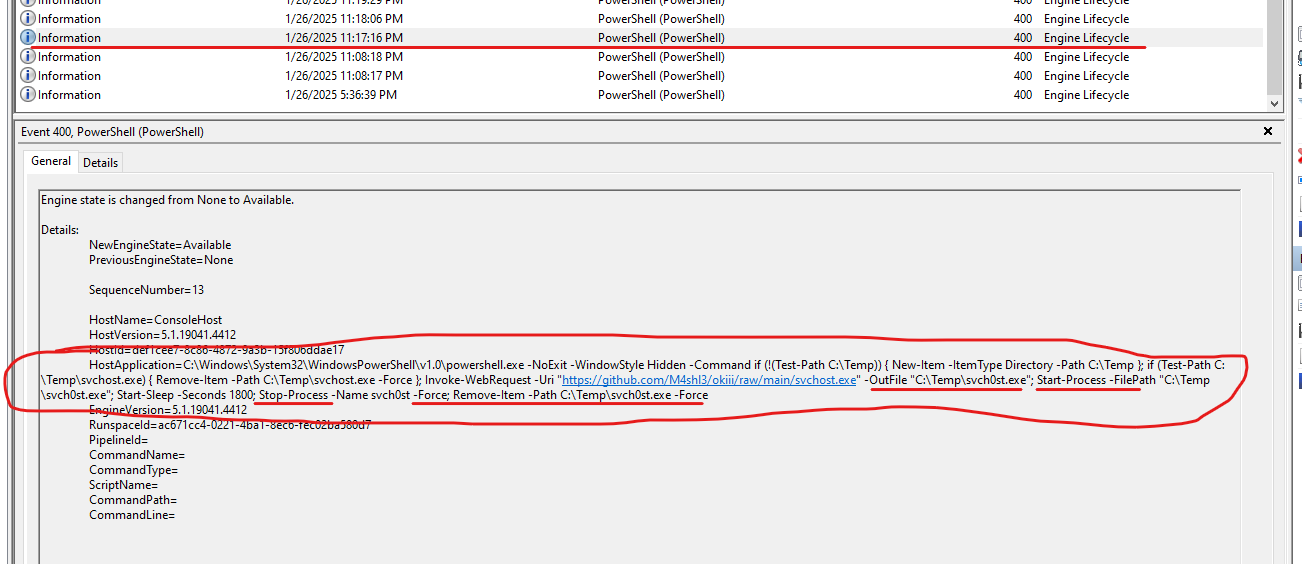The height and width of the screenshot is (564, 1302).
Task: Select the date cell 1/26/2025 11:18:06 PM
Action: point(344,19)
